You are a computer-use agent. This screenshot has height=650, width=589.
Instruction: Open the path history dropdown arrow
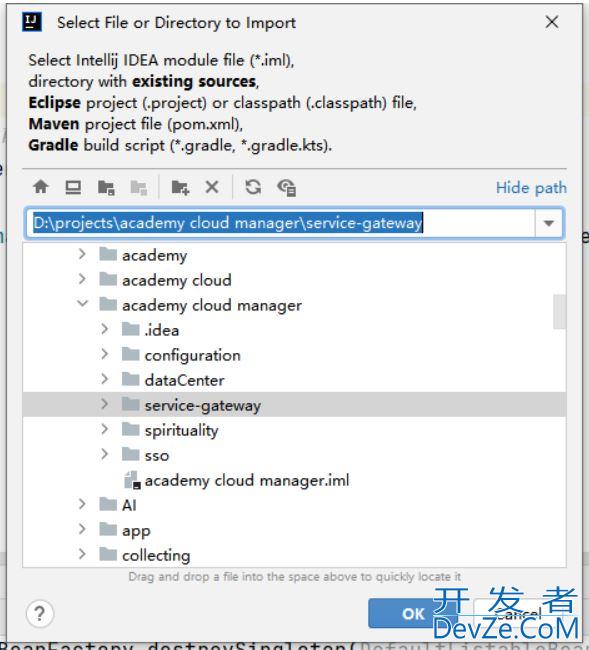point(549,223)
